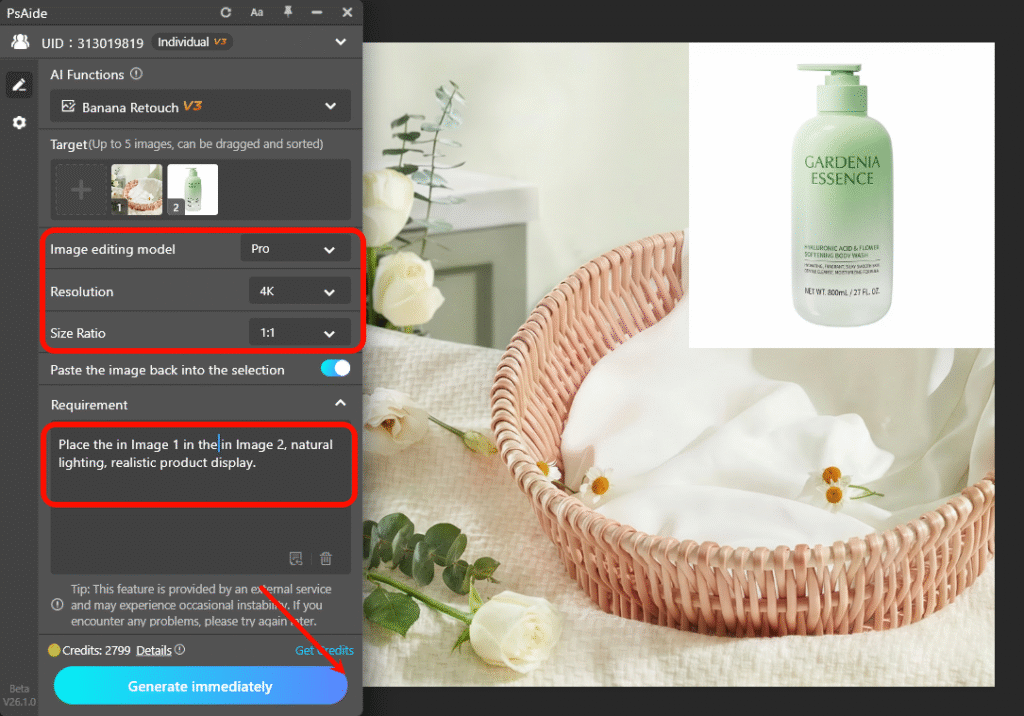This screenshot has height=716, width=1024.
Task: Toggle Paste the image back into selection
Action: pyautogui.click(x=335, y=369)
